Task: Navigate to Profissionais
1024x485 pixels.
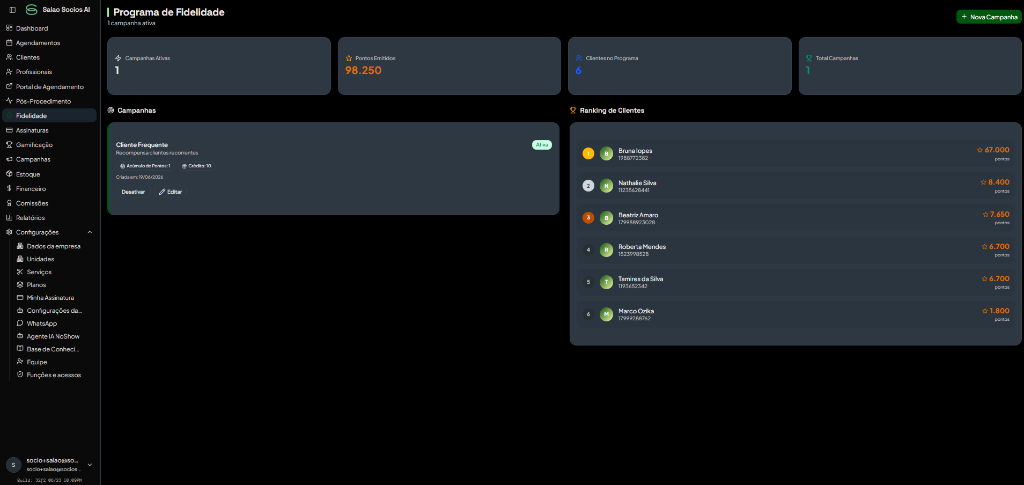Action: click(x=50, y=72)
